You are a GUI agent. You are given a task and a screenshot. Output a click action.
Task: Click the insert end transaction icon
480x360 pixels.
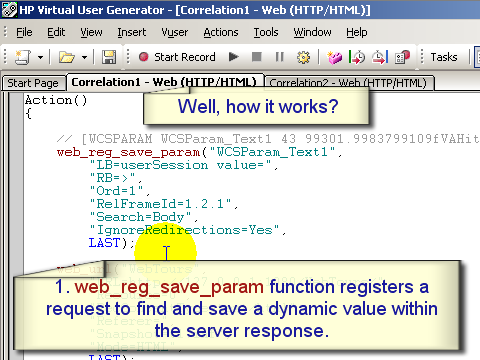pyautogui.click(x=380, y=57)
